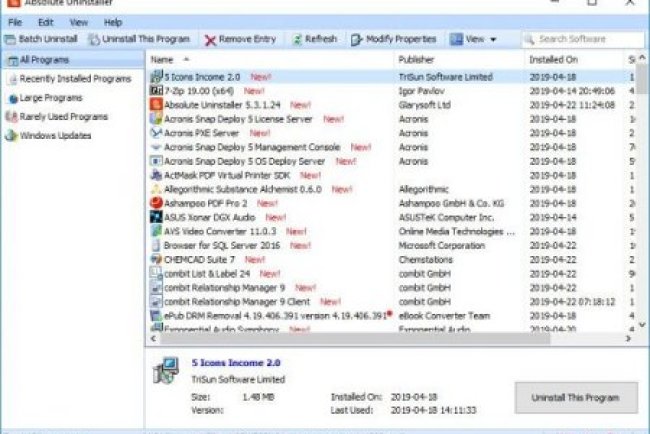Open the File menu
The image size is (650, 434).
(15, 22)
